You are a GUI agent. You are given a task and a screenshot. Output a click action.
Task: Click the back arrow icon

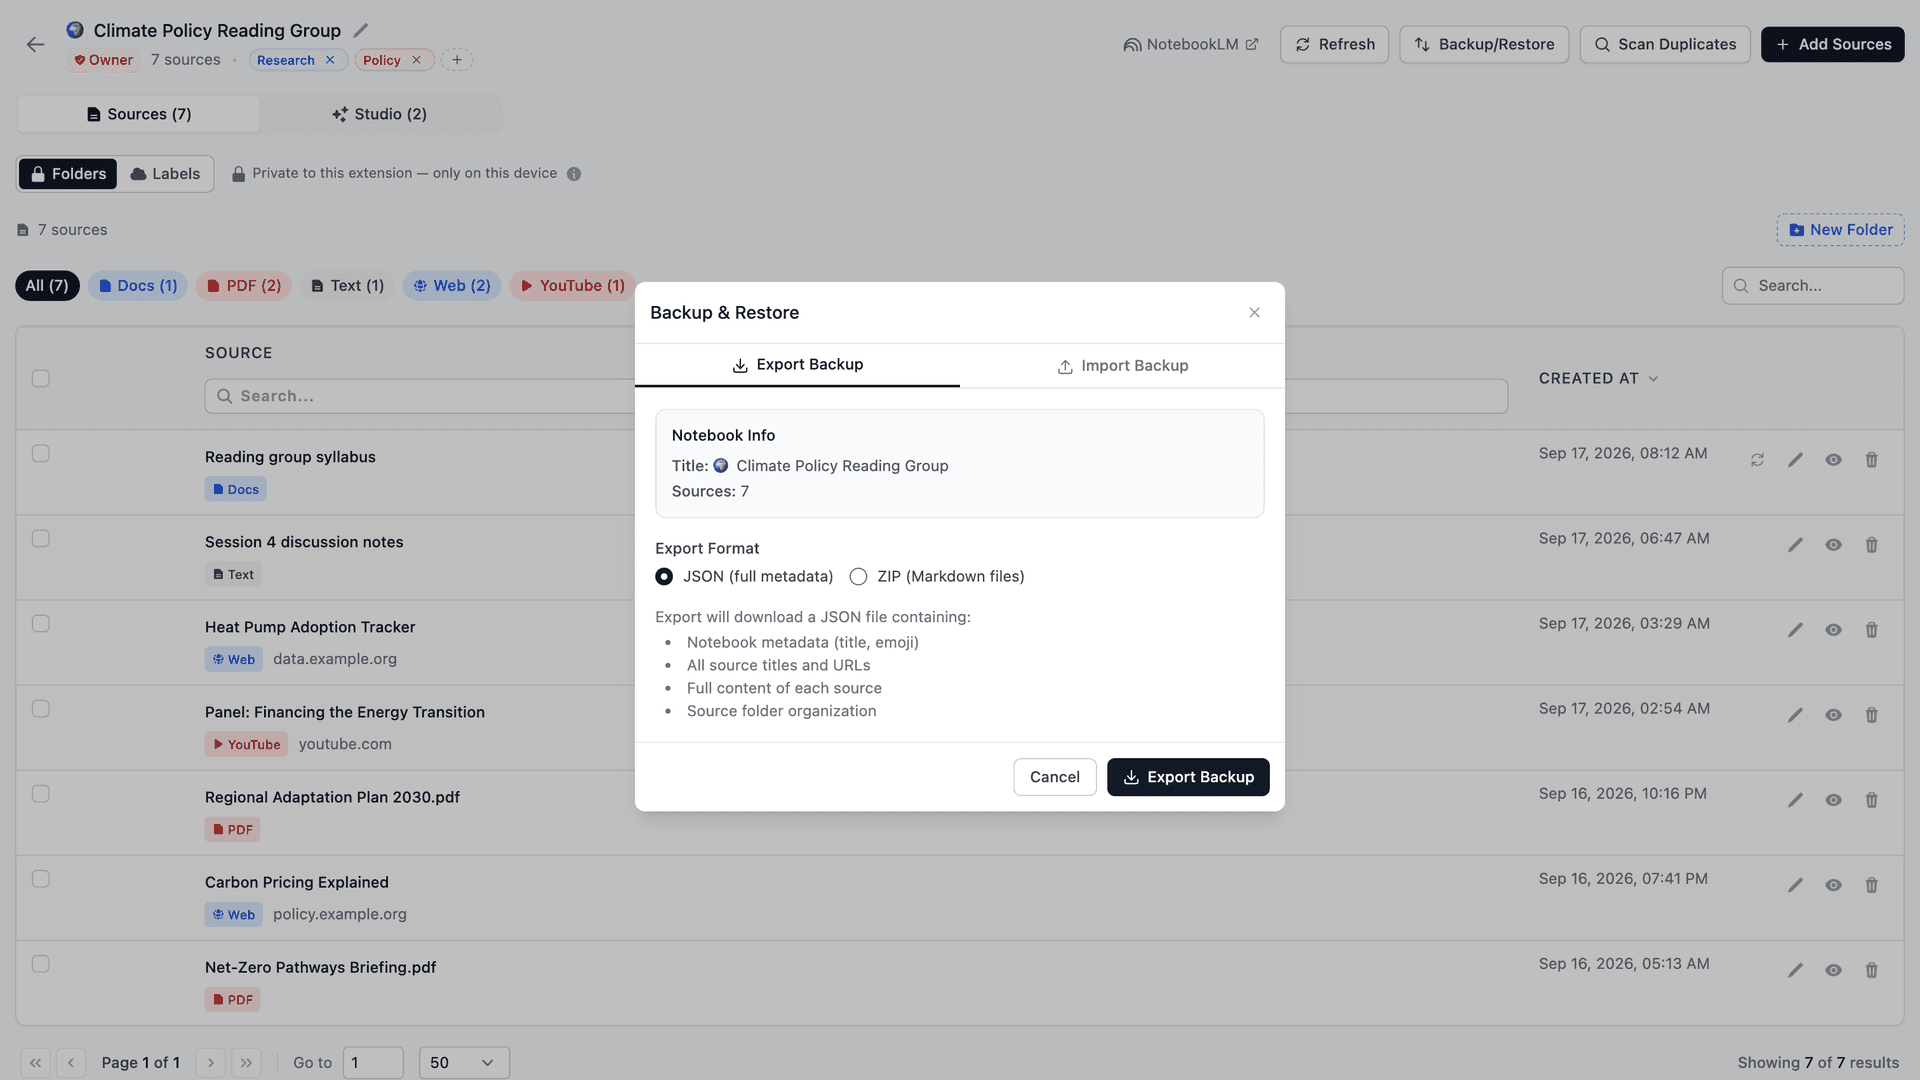(35, 44)
